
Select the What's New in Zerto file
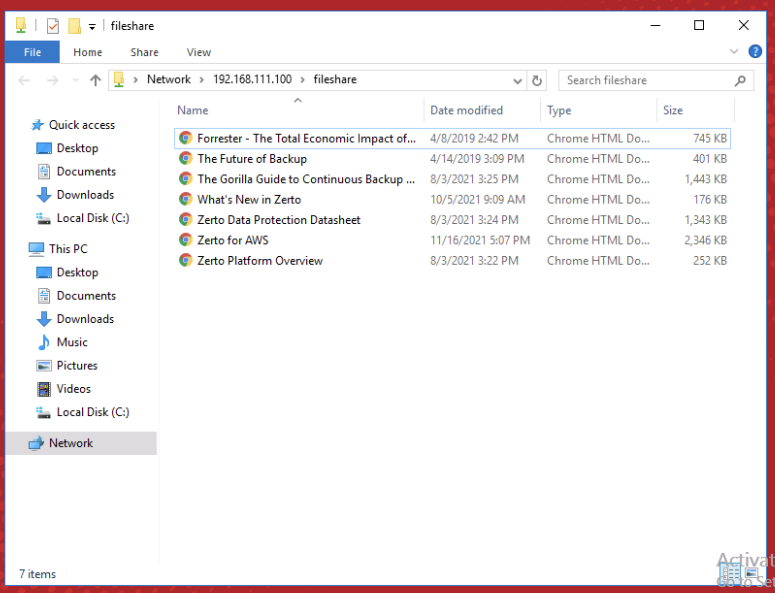[452, 199]
